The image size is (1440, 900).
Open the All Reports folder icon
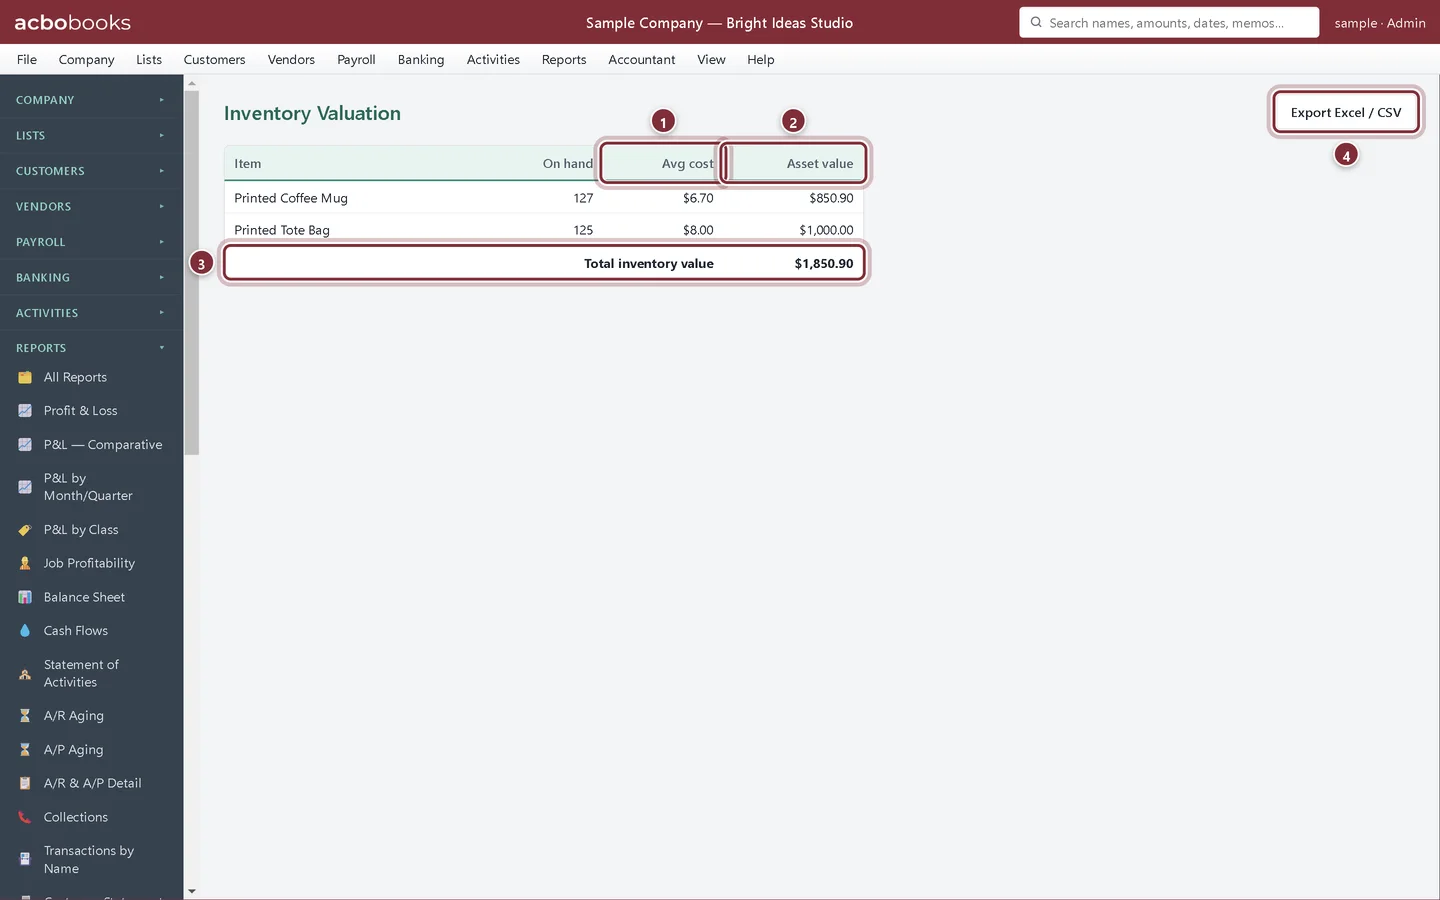pos(25,377)
